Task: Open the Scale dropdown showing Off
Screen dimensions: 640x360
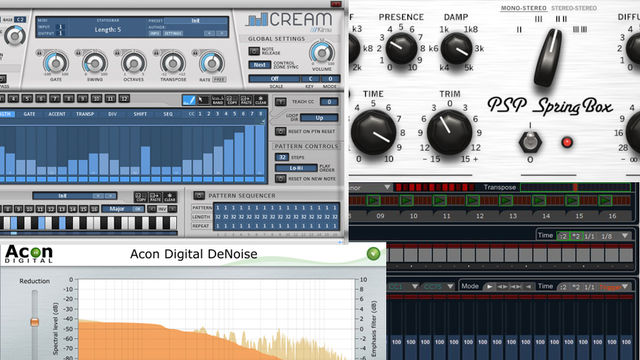Action: (274, 79)
